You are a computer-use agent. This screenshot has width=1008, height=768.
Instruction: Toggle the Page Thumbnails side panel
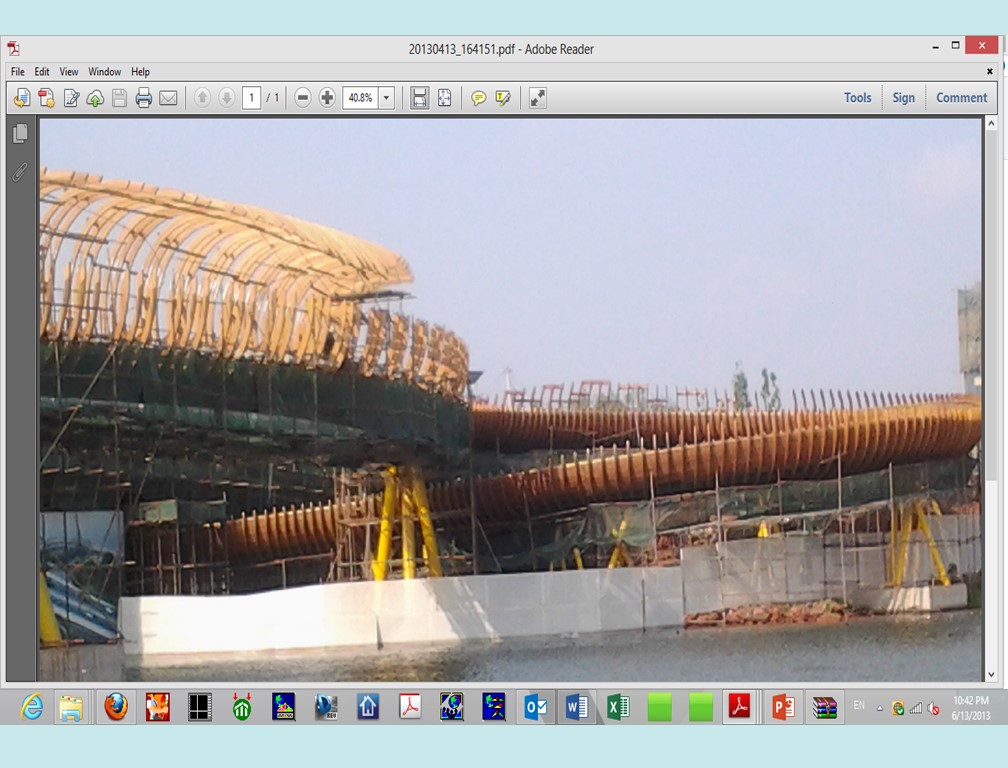[x=20, y=131]
